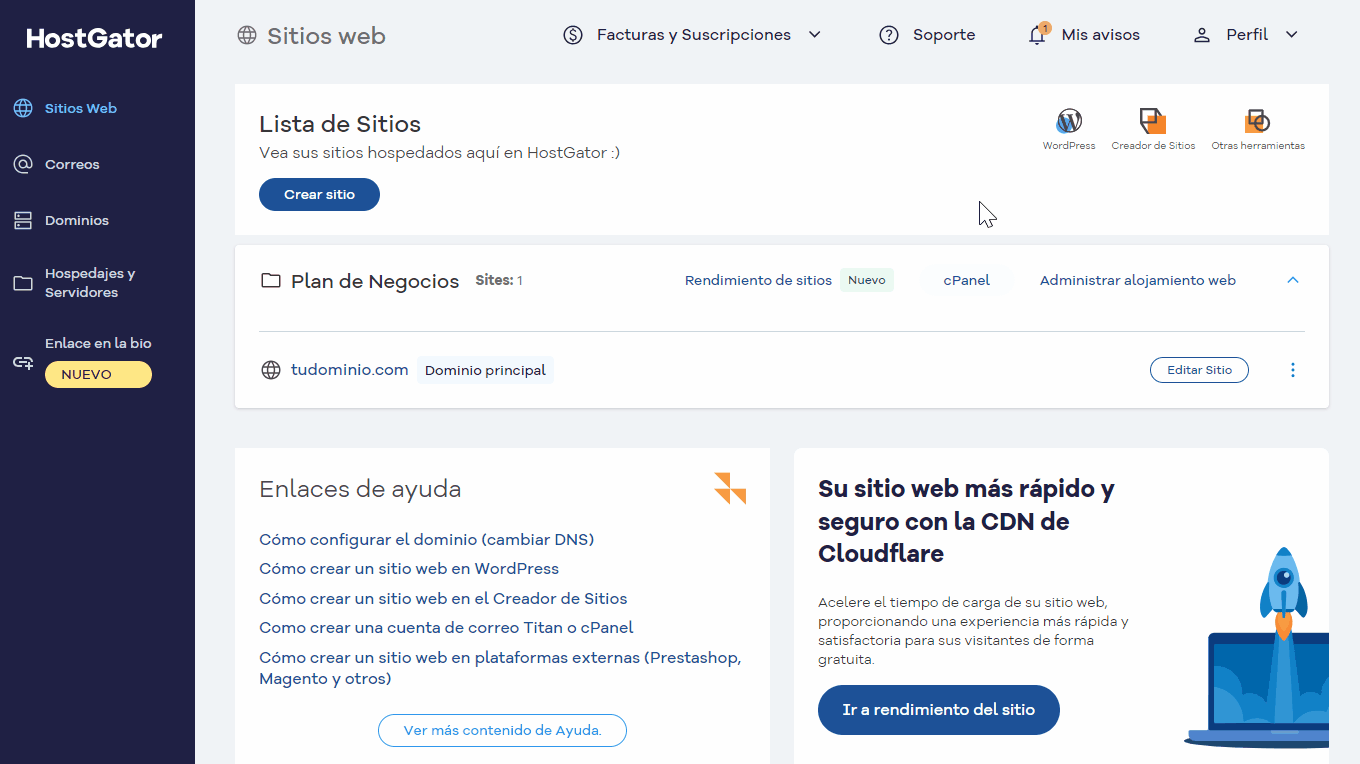Screen dimensions: 1360x764
Task: Click the HostGator logo
Action: tap(94, 39)
